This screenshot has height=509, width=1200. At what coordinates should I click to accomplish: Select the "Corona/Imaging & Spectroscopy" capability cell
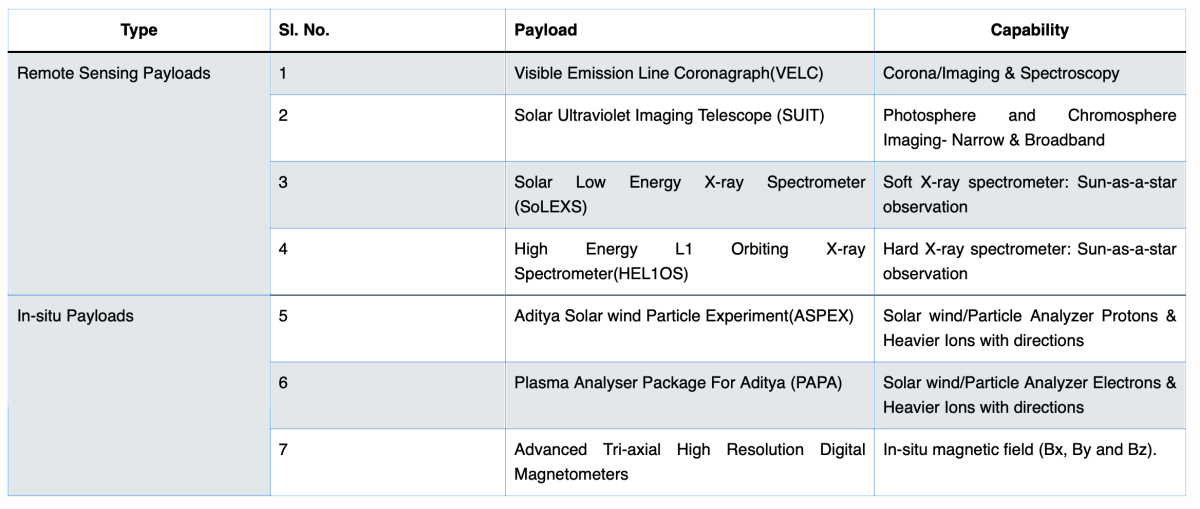[1001, 73]
